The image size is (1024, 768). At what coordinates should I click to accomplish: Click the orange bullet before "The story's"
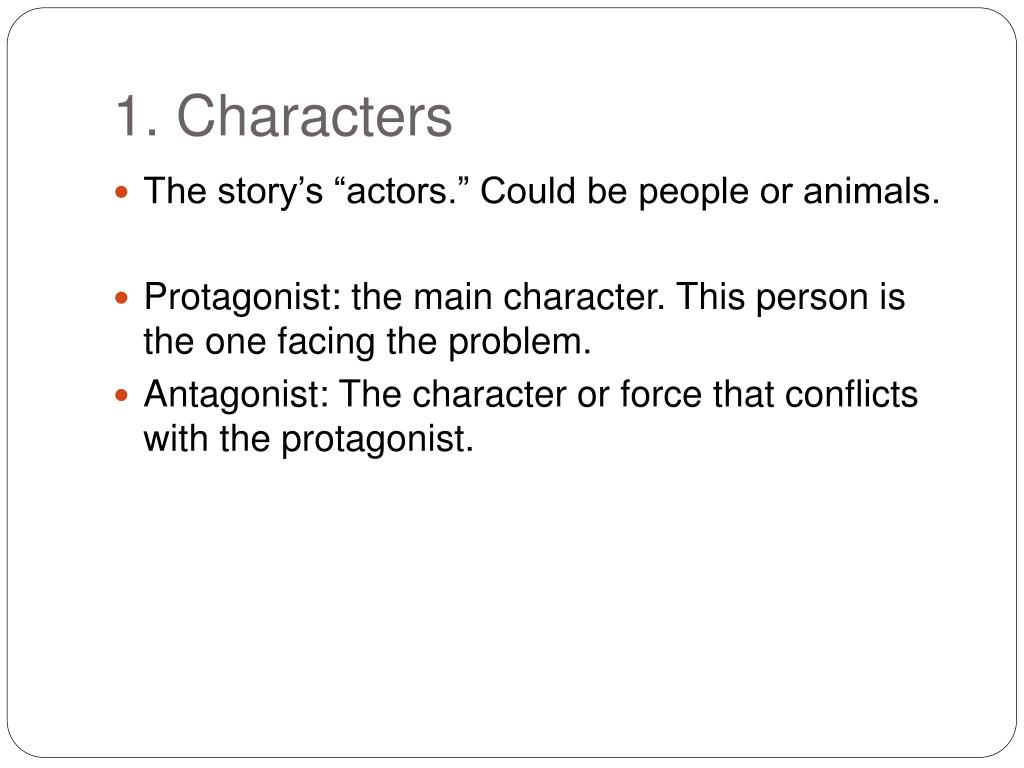coord(121,192)
